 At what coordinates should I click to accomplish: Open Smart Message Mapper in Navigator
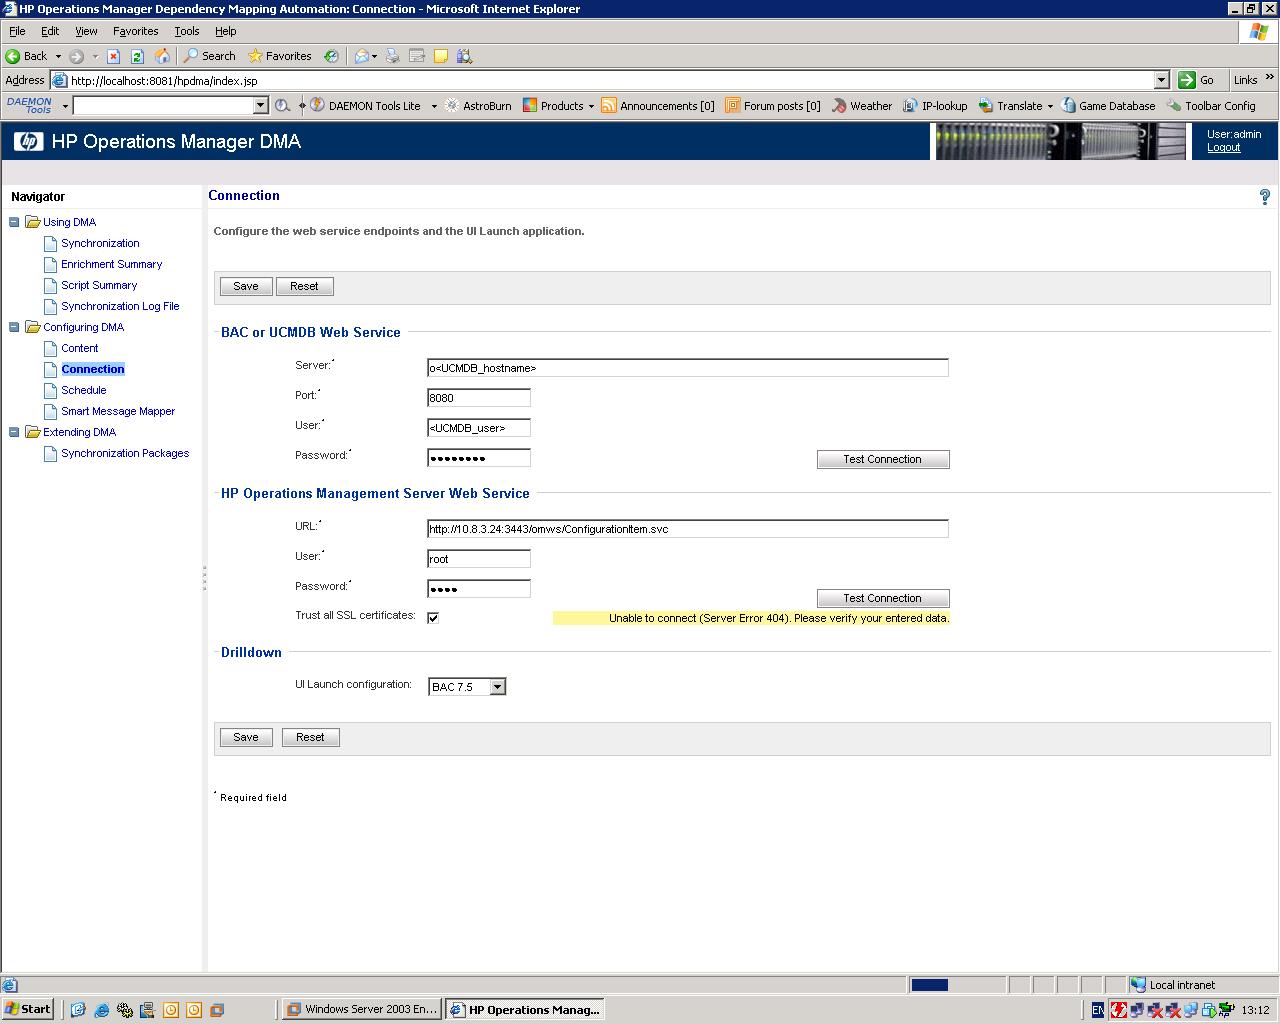(x=118, y=411)
